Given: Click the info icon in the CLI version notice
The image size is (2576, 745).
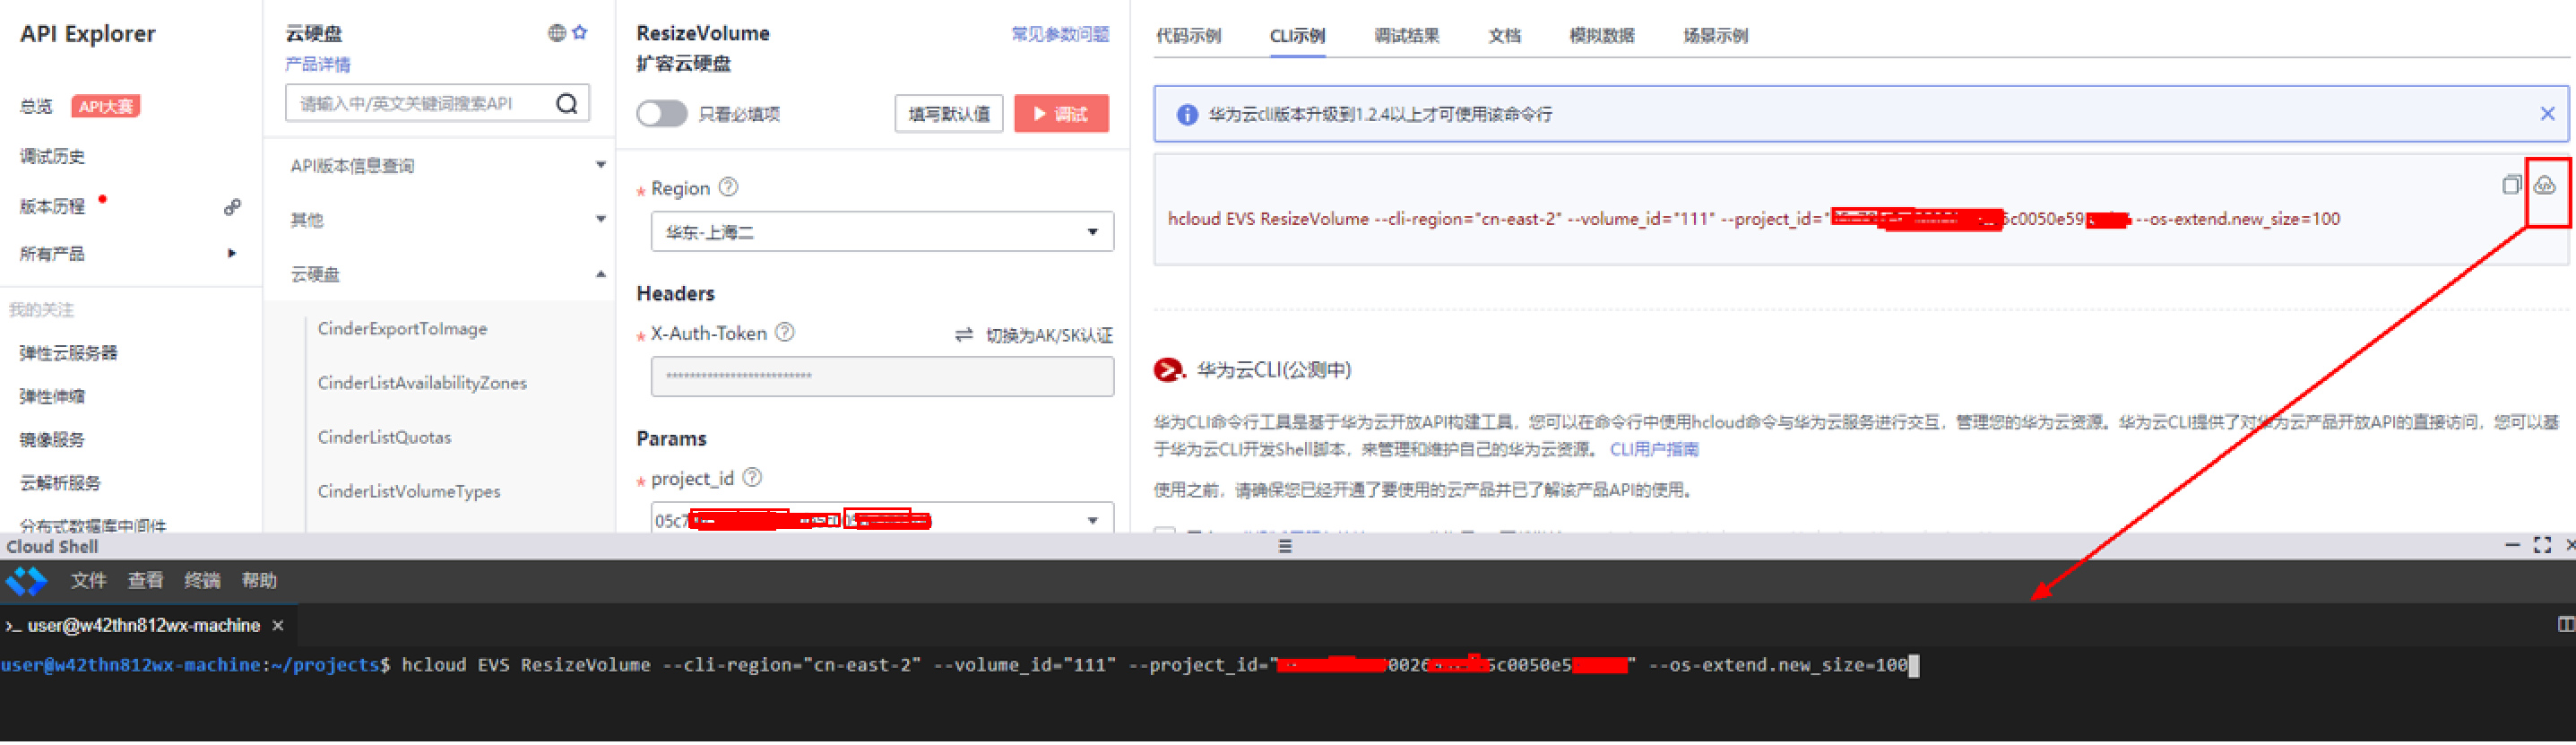Looking at the screenshot, I should 1187,115.
